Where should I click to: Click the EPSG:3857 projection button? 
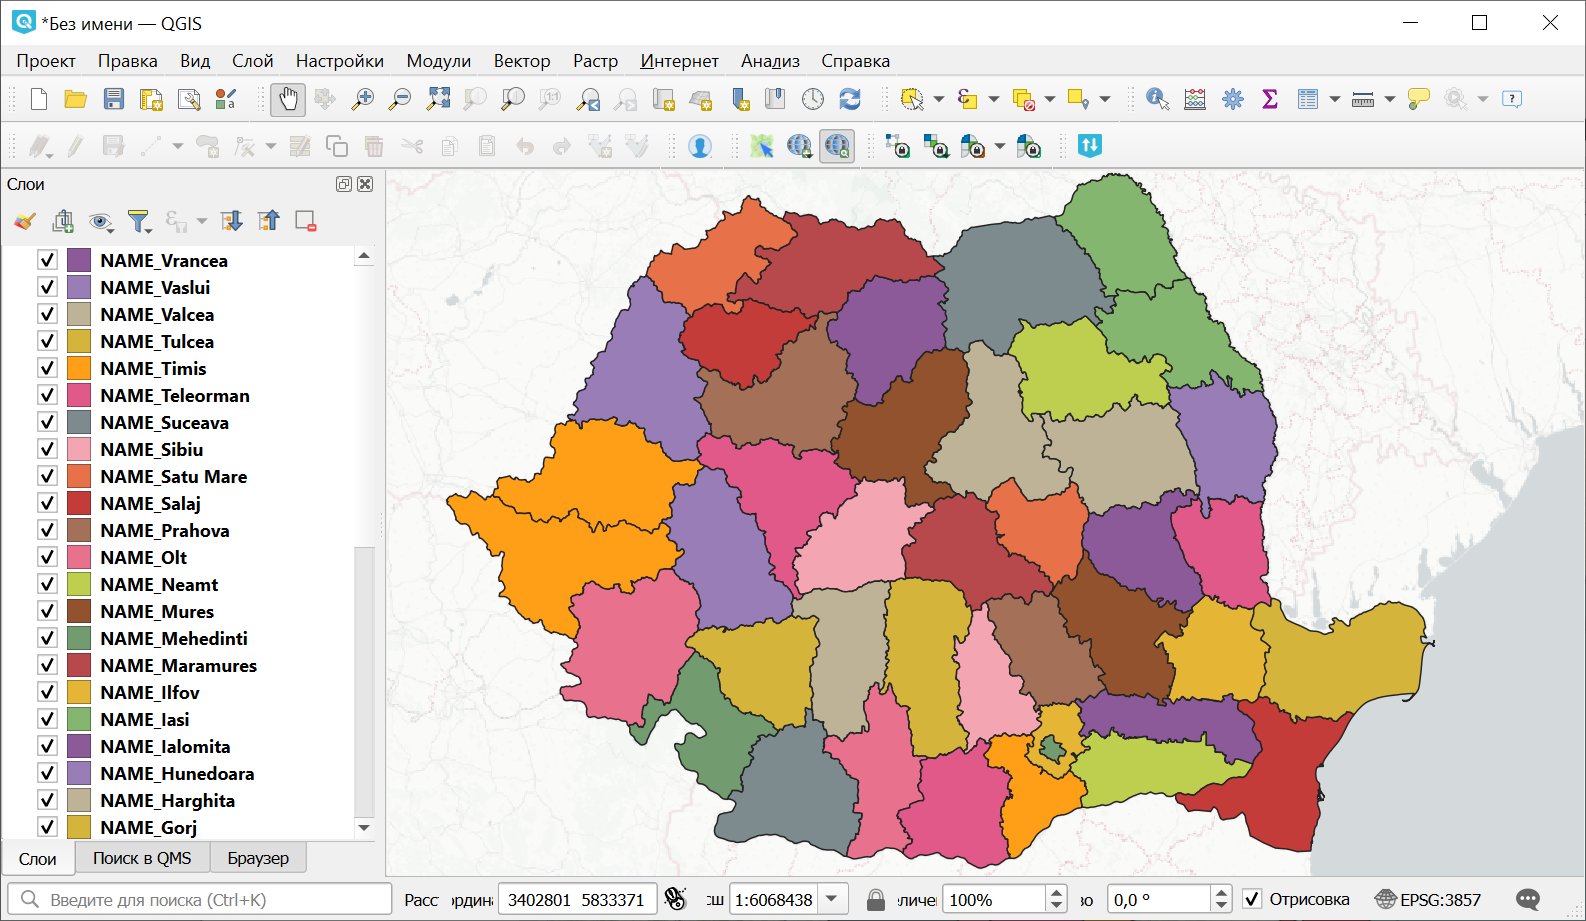point(1428,899)
